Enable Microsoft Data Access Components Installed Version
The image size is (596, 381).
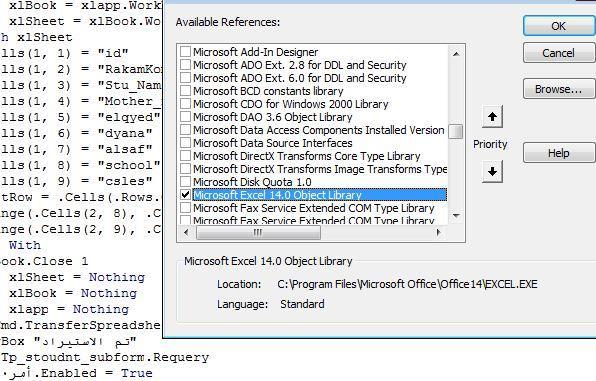(x=185, y=129)
